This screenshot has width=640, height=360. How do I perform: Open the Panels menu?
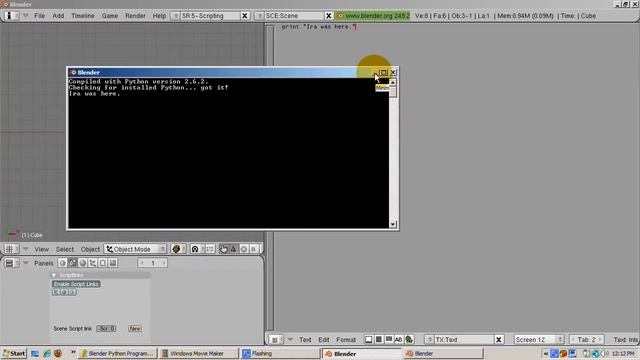(44, 263)
